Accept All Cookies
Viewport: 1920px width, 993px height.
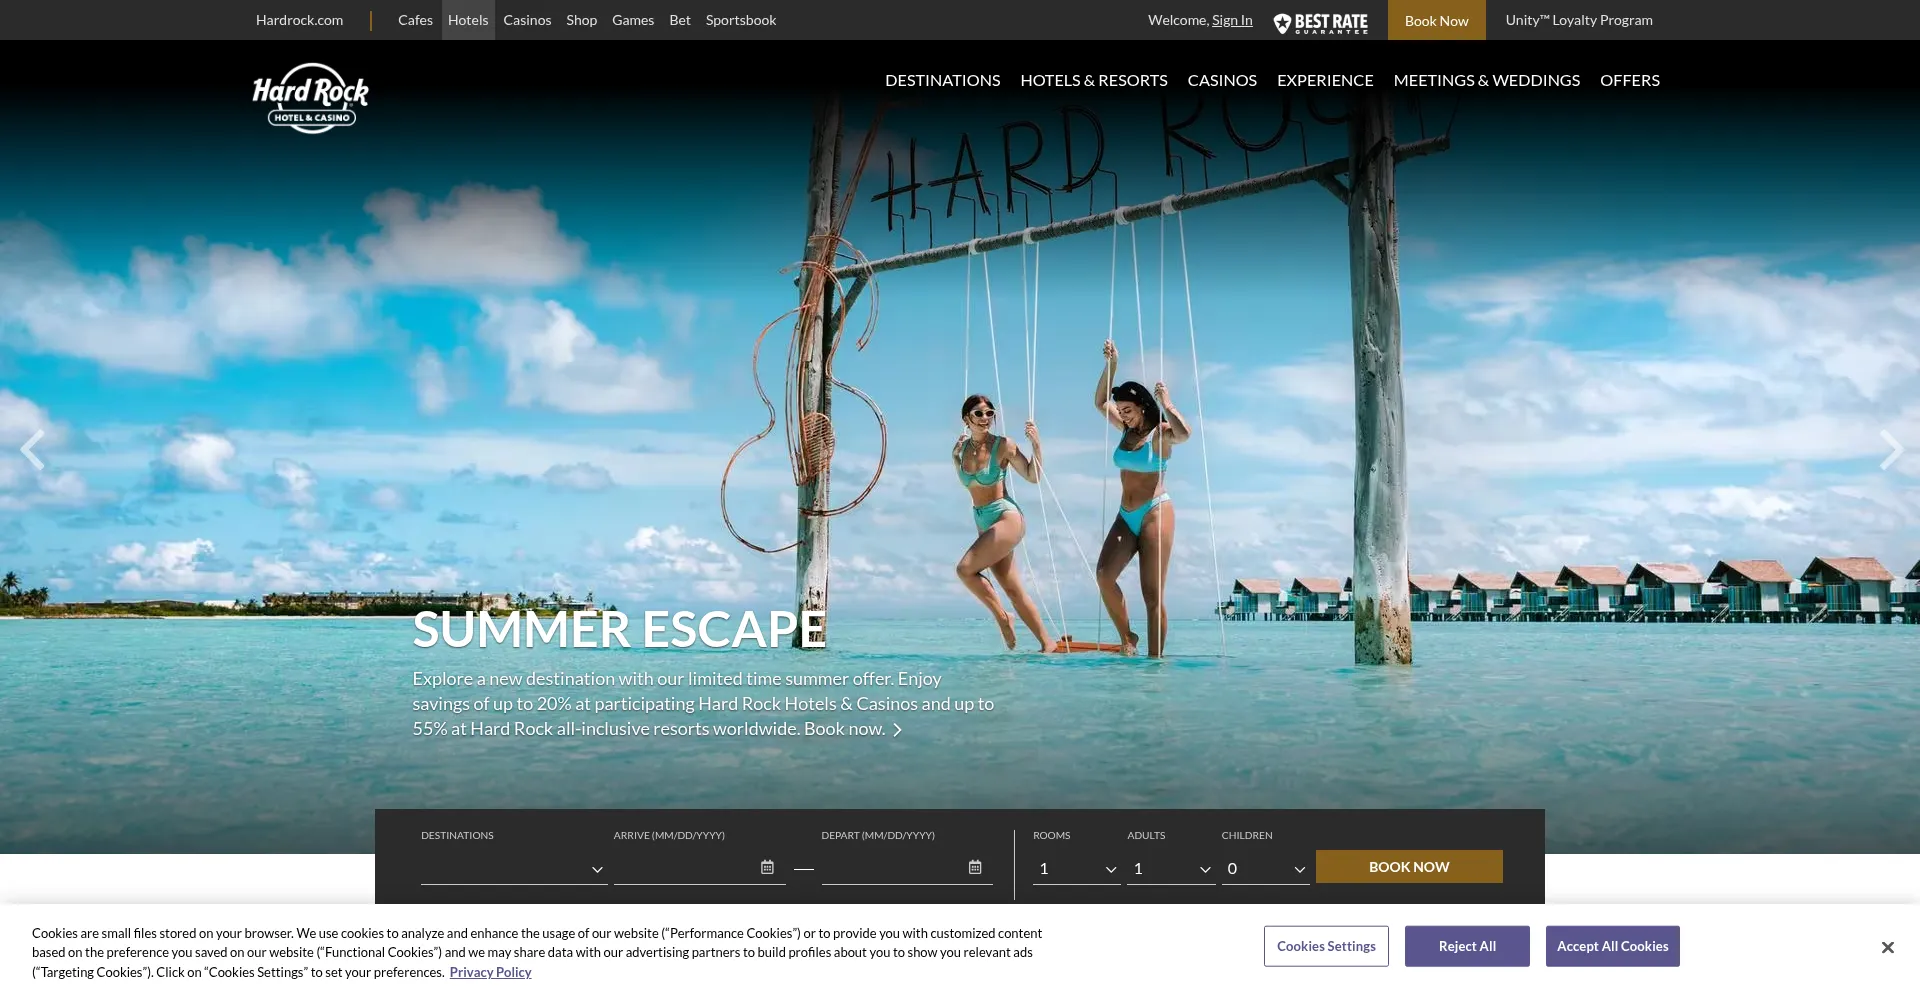tap(1612, 946)
